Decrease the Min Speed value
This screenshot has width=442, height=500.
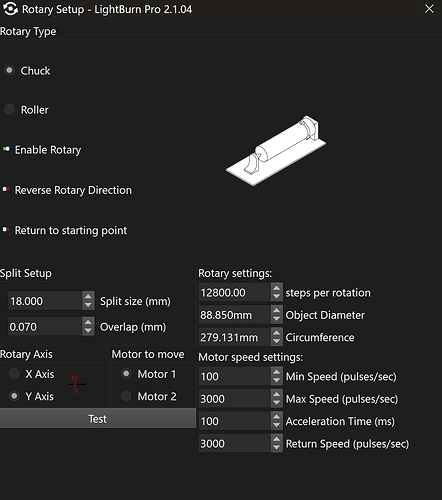pos(276,381)
